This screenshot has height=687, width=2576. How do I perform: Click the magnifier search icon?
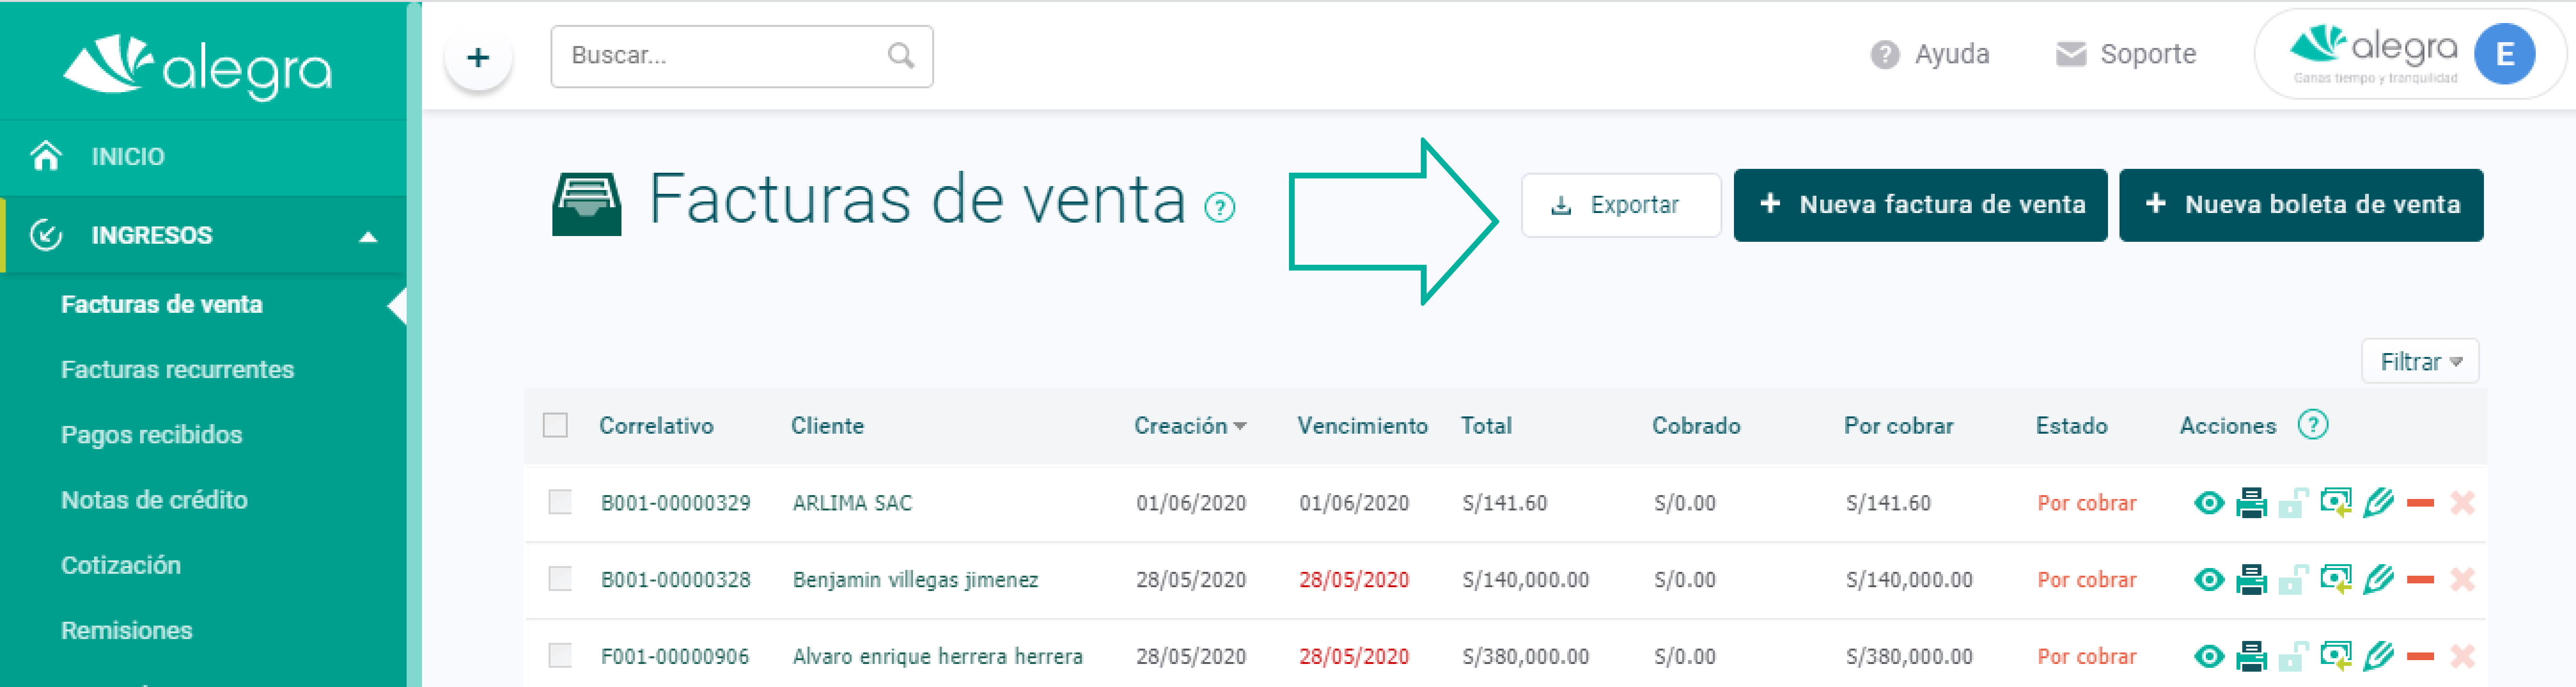coord(900,56)
